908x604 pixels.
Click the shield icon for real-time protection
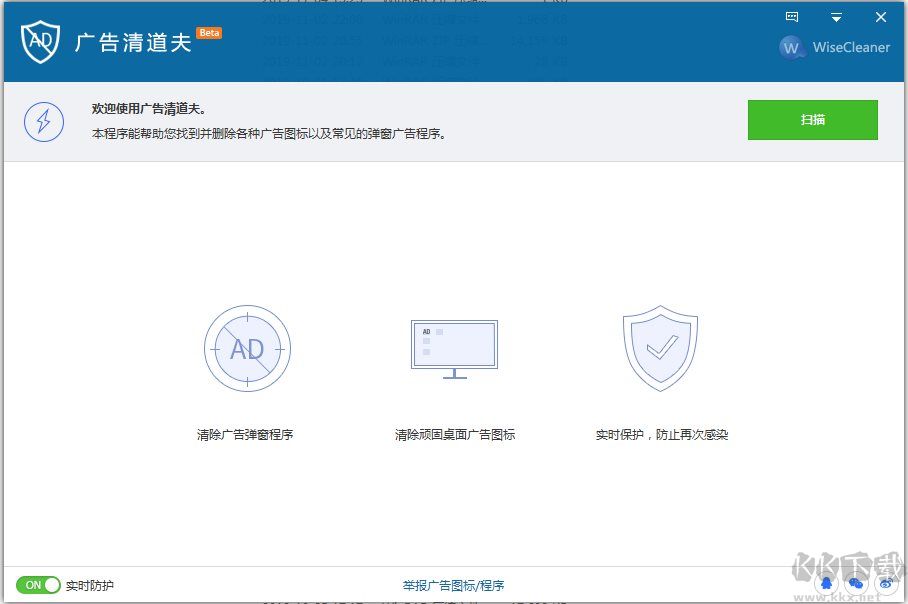[659, 347]
